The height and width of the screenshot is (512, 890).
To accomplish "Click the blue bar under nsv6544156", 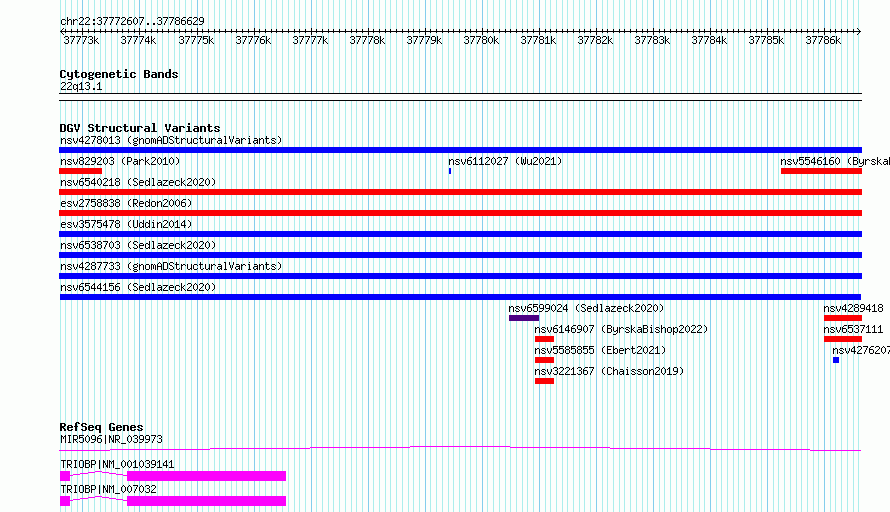I will [x=460, y=297].
